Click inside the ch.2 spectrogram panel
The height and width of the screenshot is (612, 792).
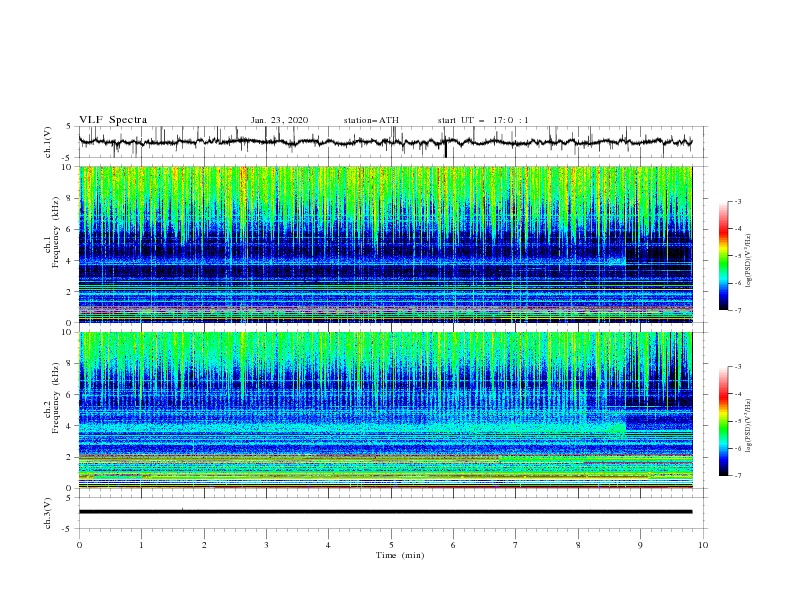point(385,410)
